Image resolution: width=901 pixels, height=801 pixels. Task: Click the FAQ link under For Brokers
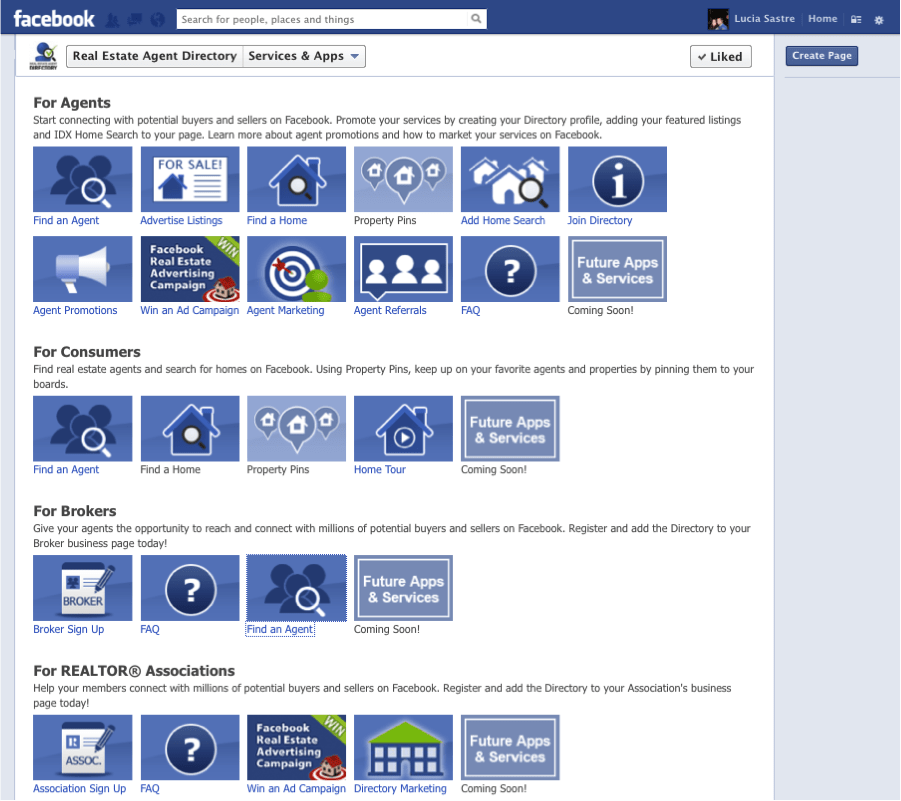coord(150,629)
